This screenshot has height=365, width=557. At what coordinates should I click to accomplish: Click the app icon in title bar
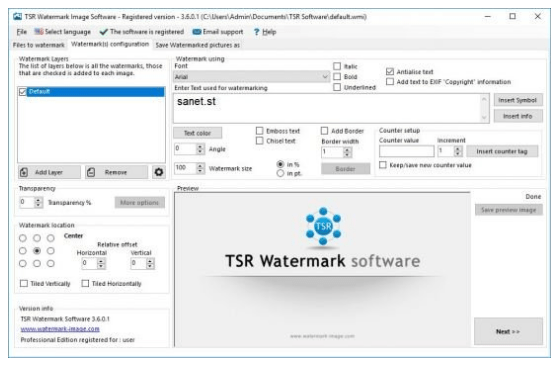point(17,16)
